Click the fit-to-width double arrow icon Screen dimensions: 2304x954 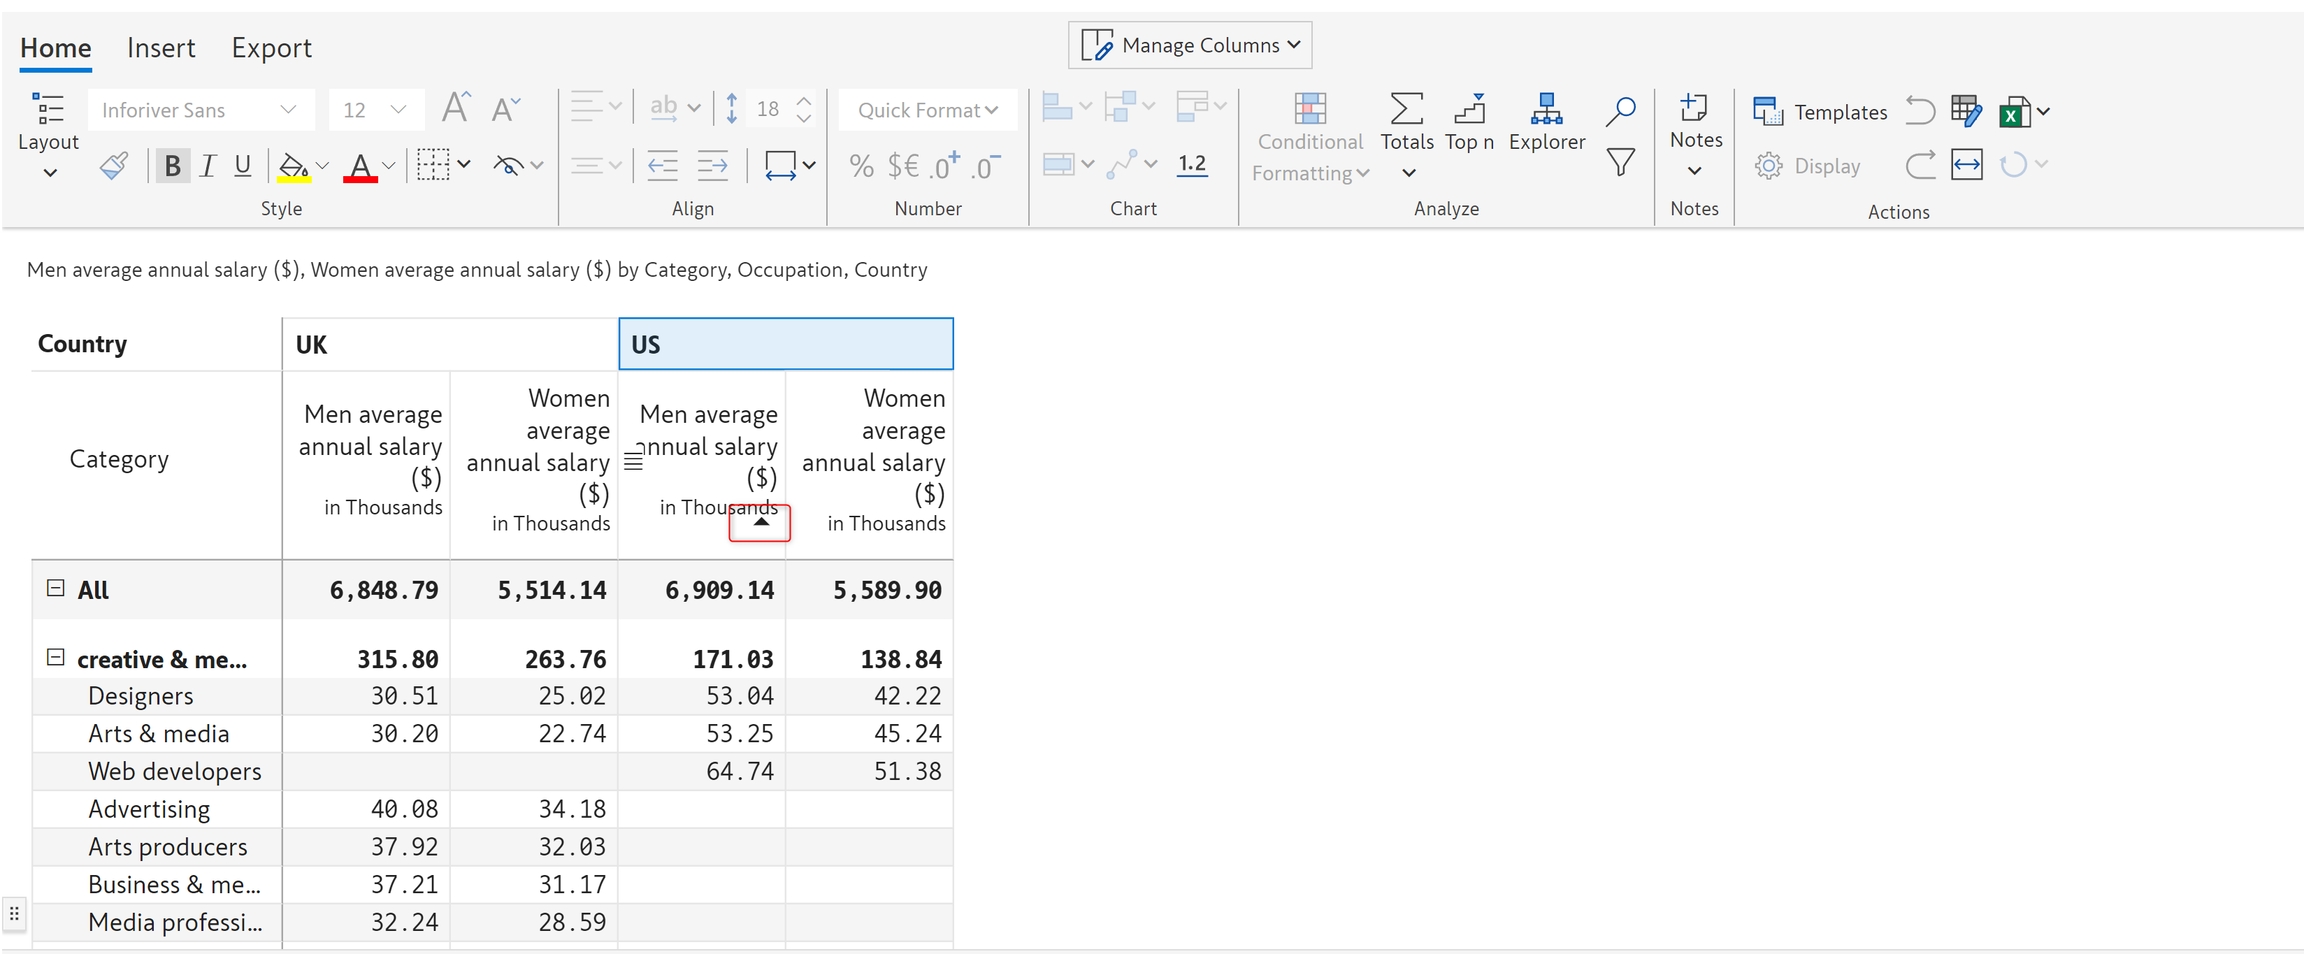point(1966,165)
